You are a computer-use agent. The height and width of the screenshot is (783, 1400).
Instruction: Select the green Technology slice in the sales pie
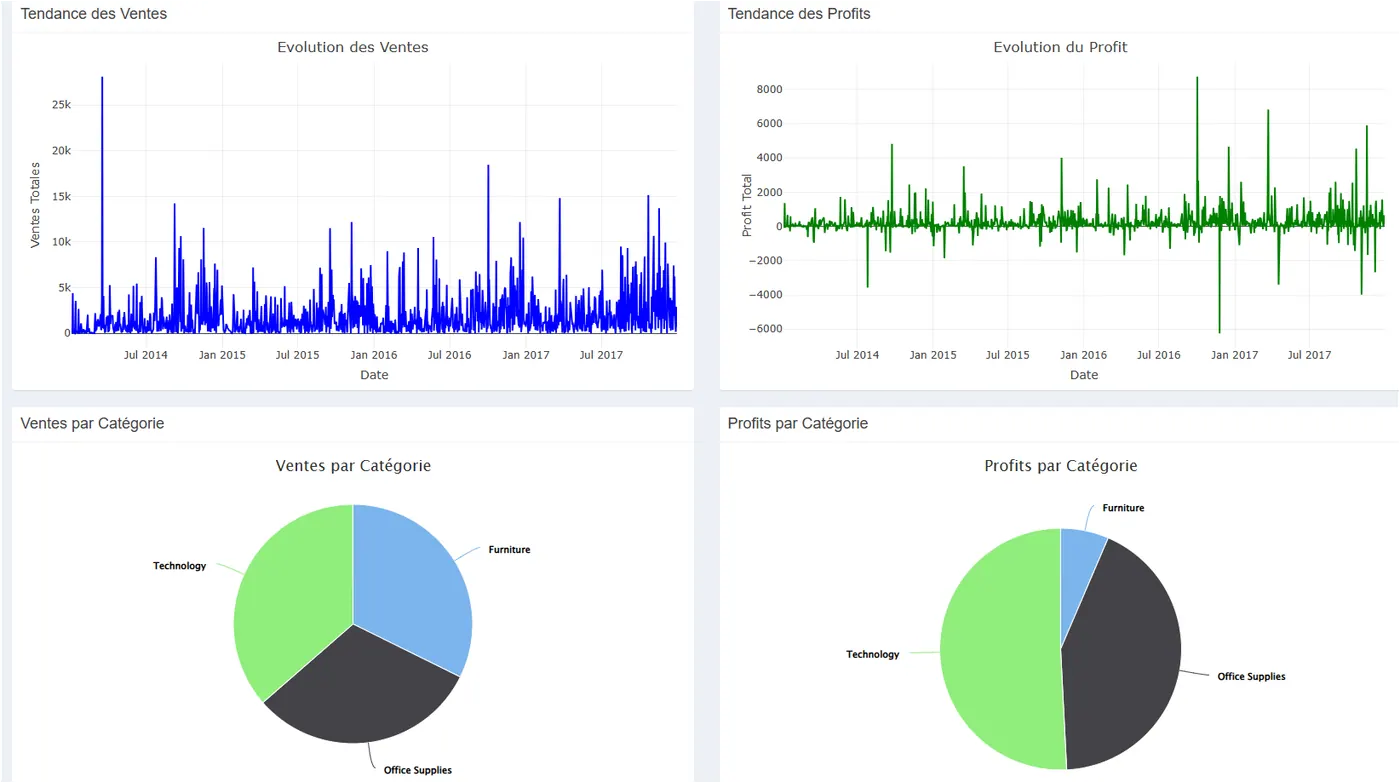[x=290, y=600]
